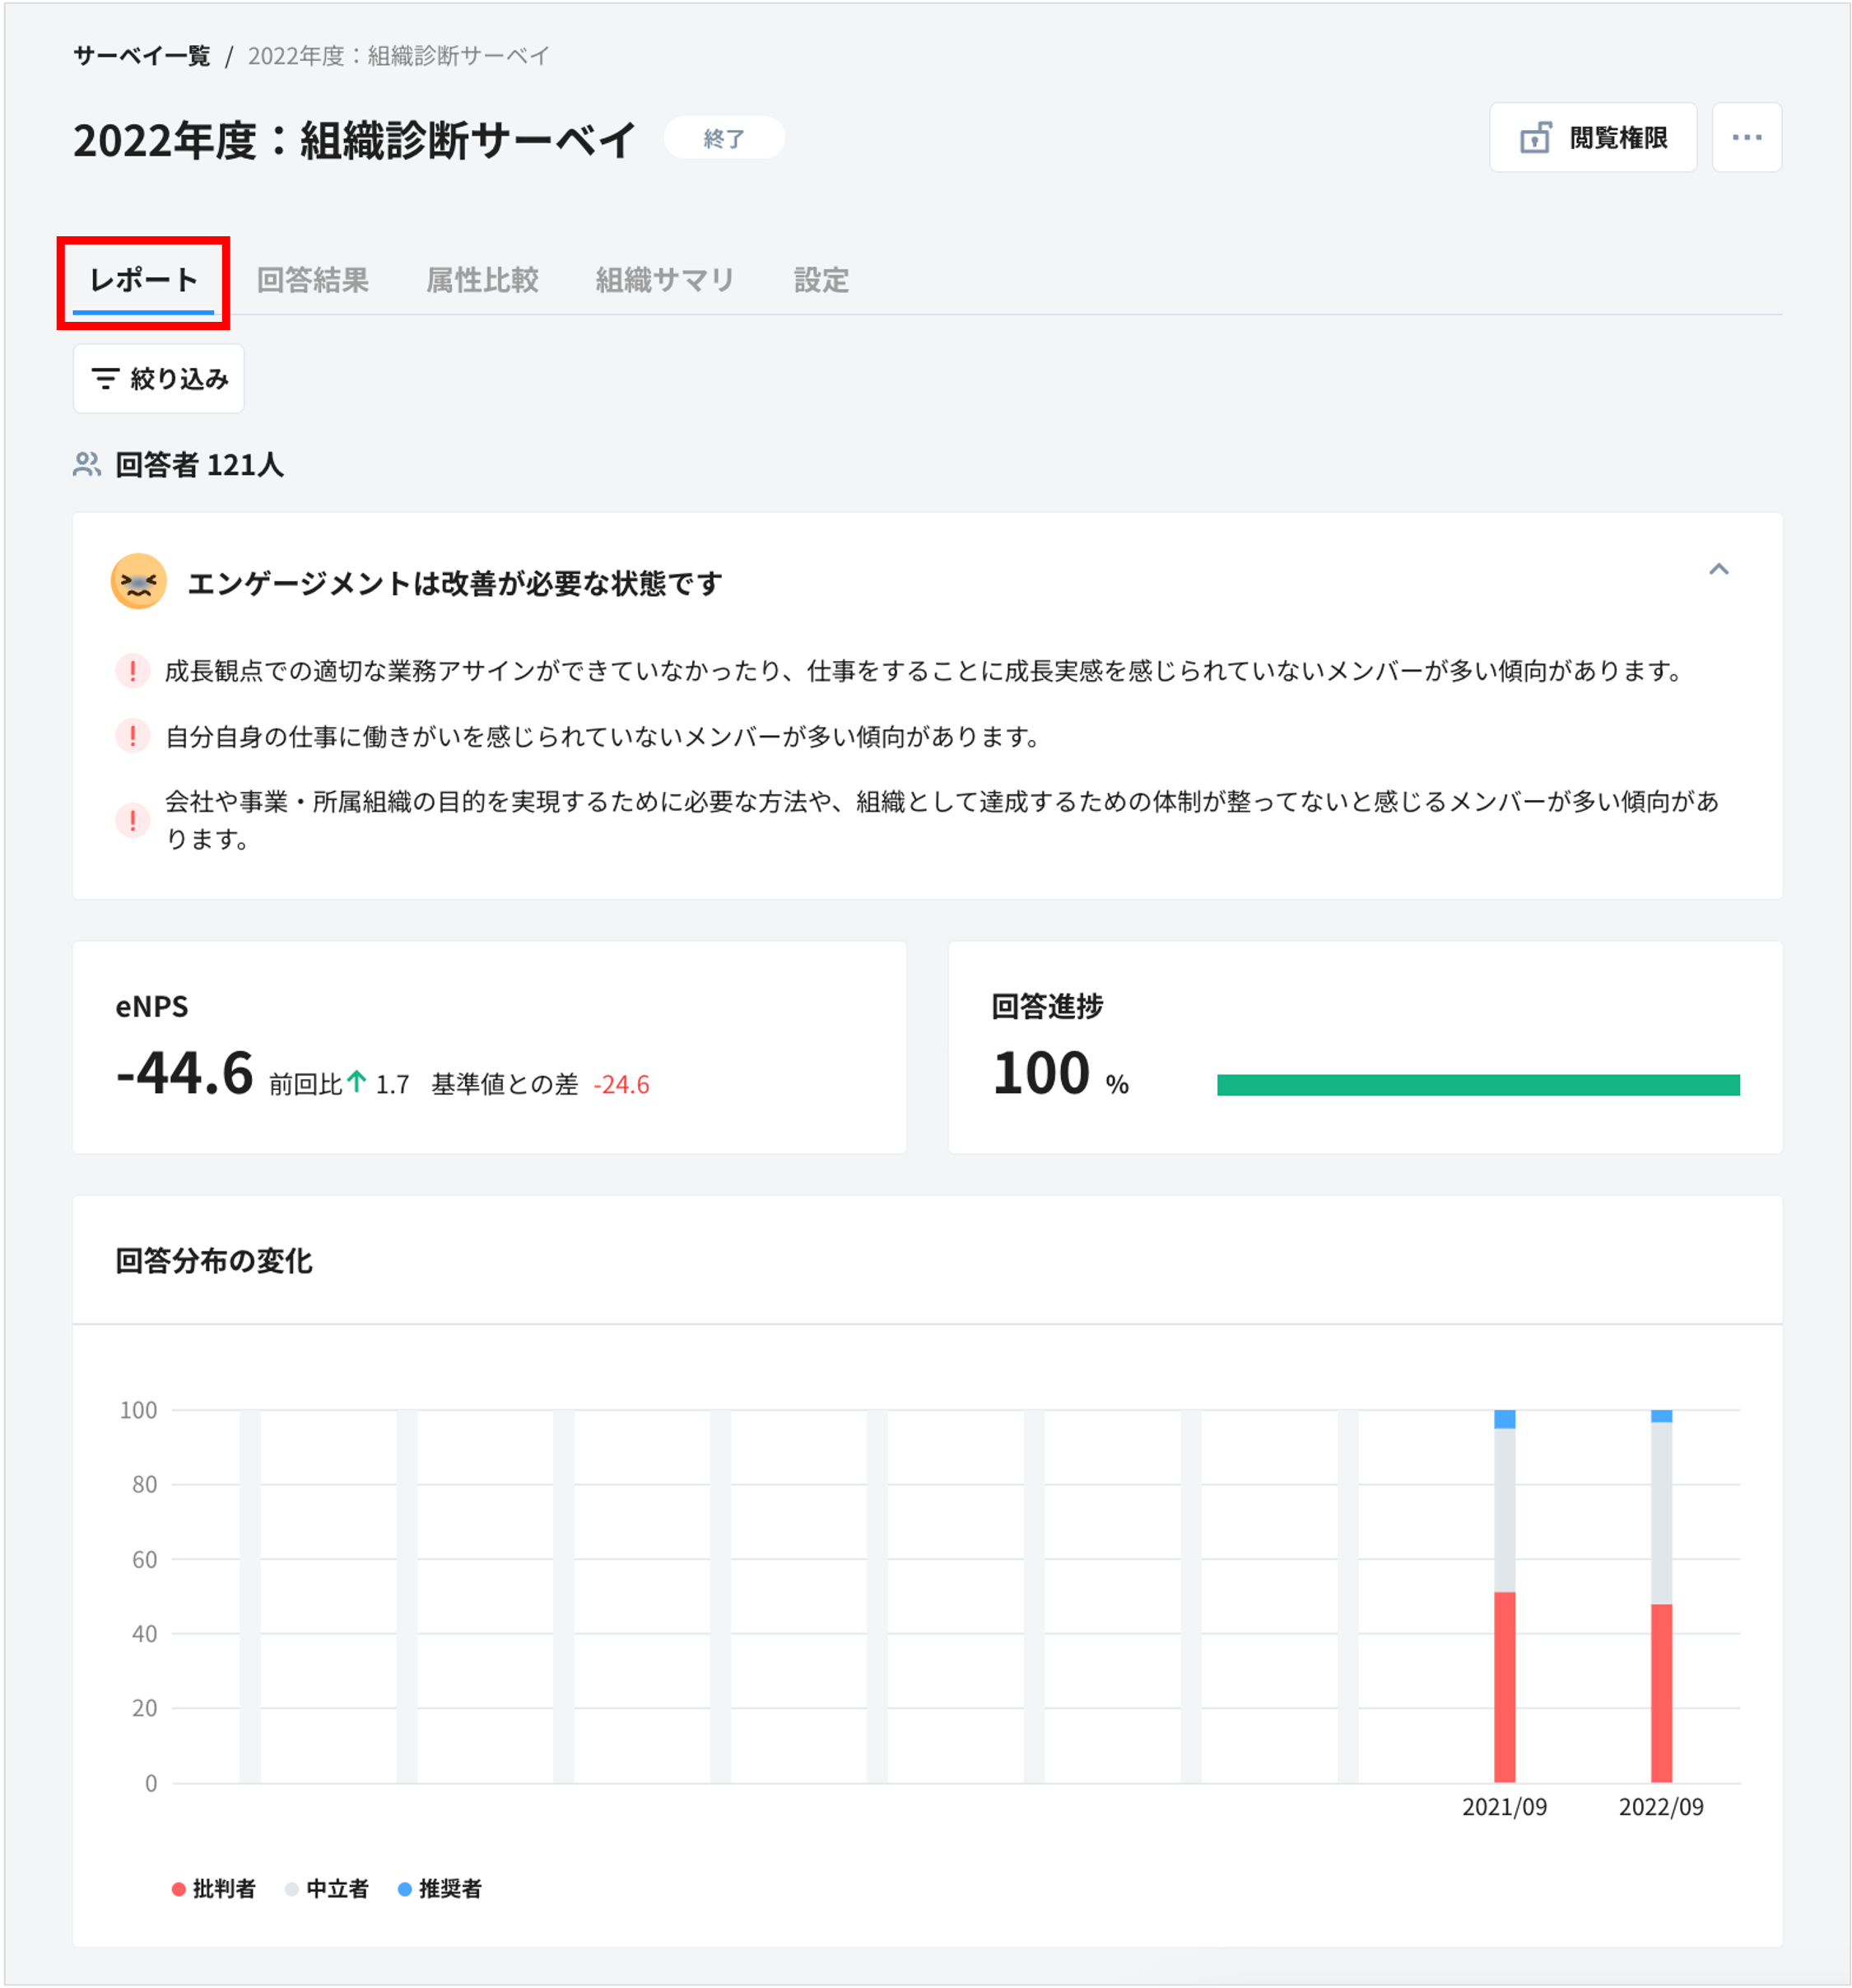Open the 終了 status badge

724,138
